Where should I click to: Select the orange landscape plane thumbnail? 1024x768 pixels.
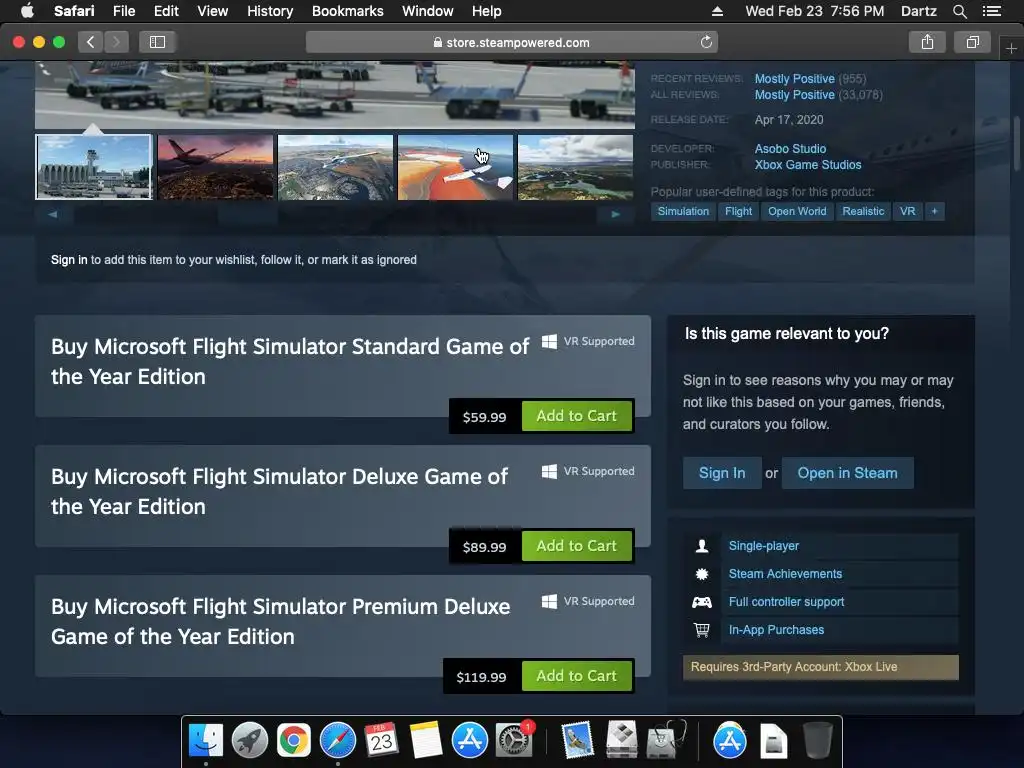(456, 167)
